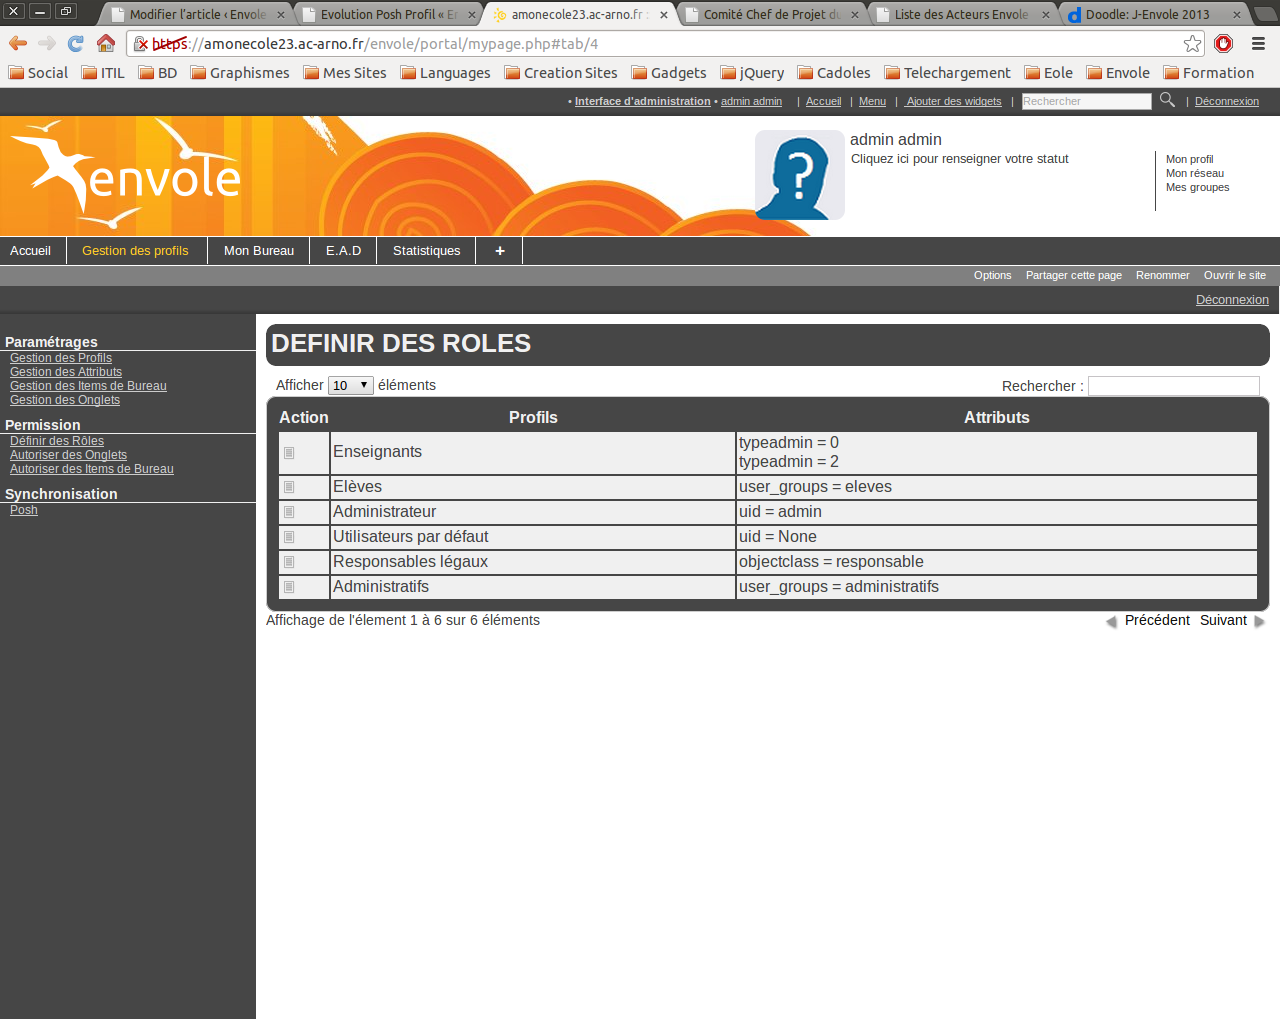This screenshot has height=1024, width=1280.
Task: Click the Autoriser des Onglets link
Action: click(68, 455)
